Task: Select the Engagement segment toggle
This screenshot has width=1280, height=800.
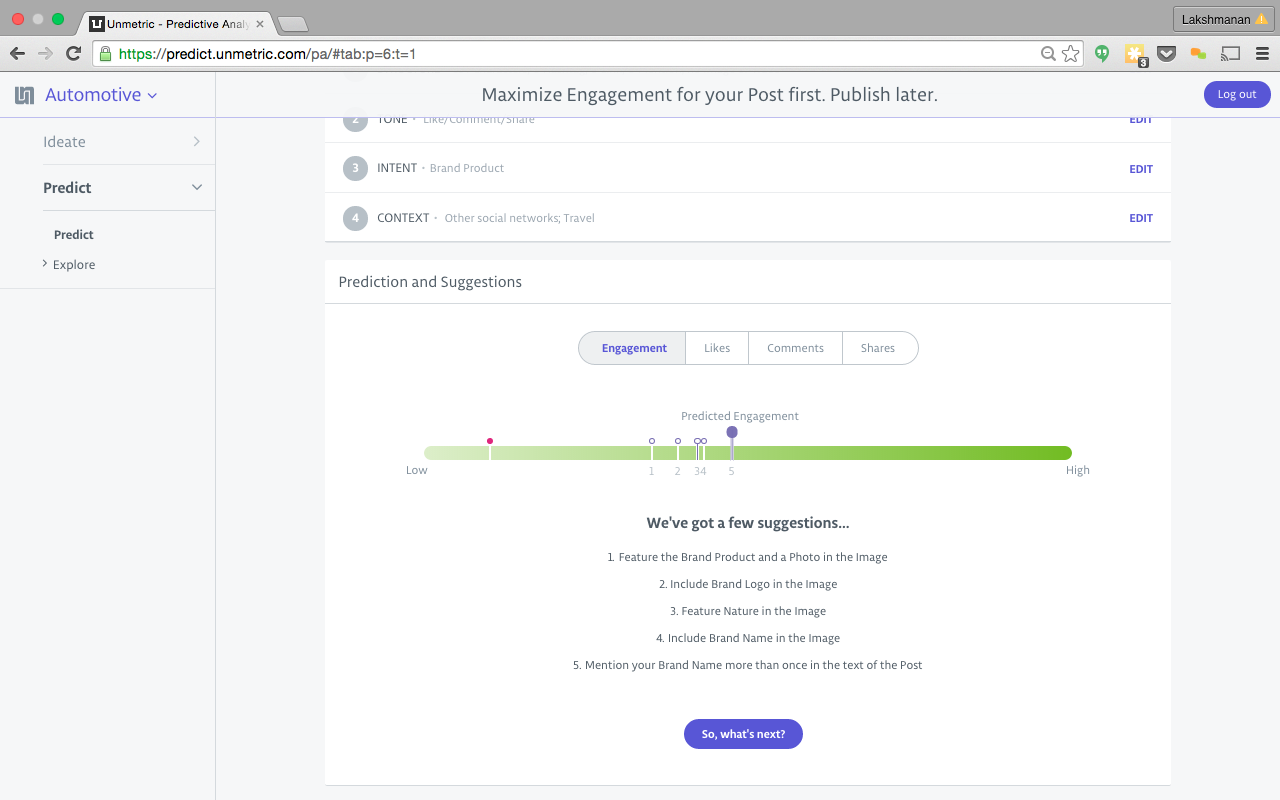Action: [x=633, y=348]
